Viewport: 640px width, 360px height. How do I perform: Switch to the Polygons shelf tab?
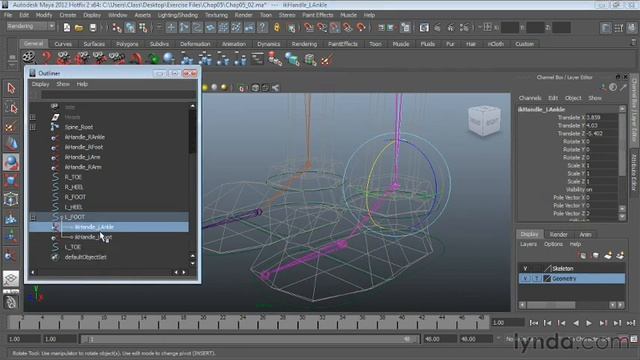coord(127,44)
